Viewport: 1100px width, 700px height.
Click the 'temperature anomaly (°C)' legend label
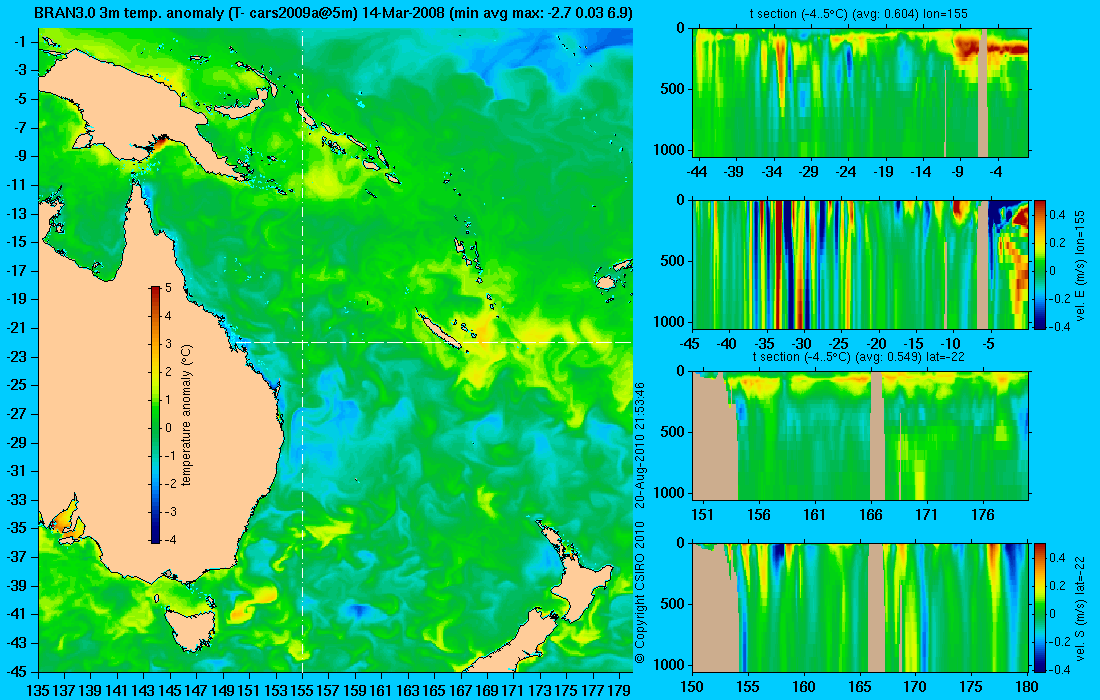[x=186, y=415]
